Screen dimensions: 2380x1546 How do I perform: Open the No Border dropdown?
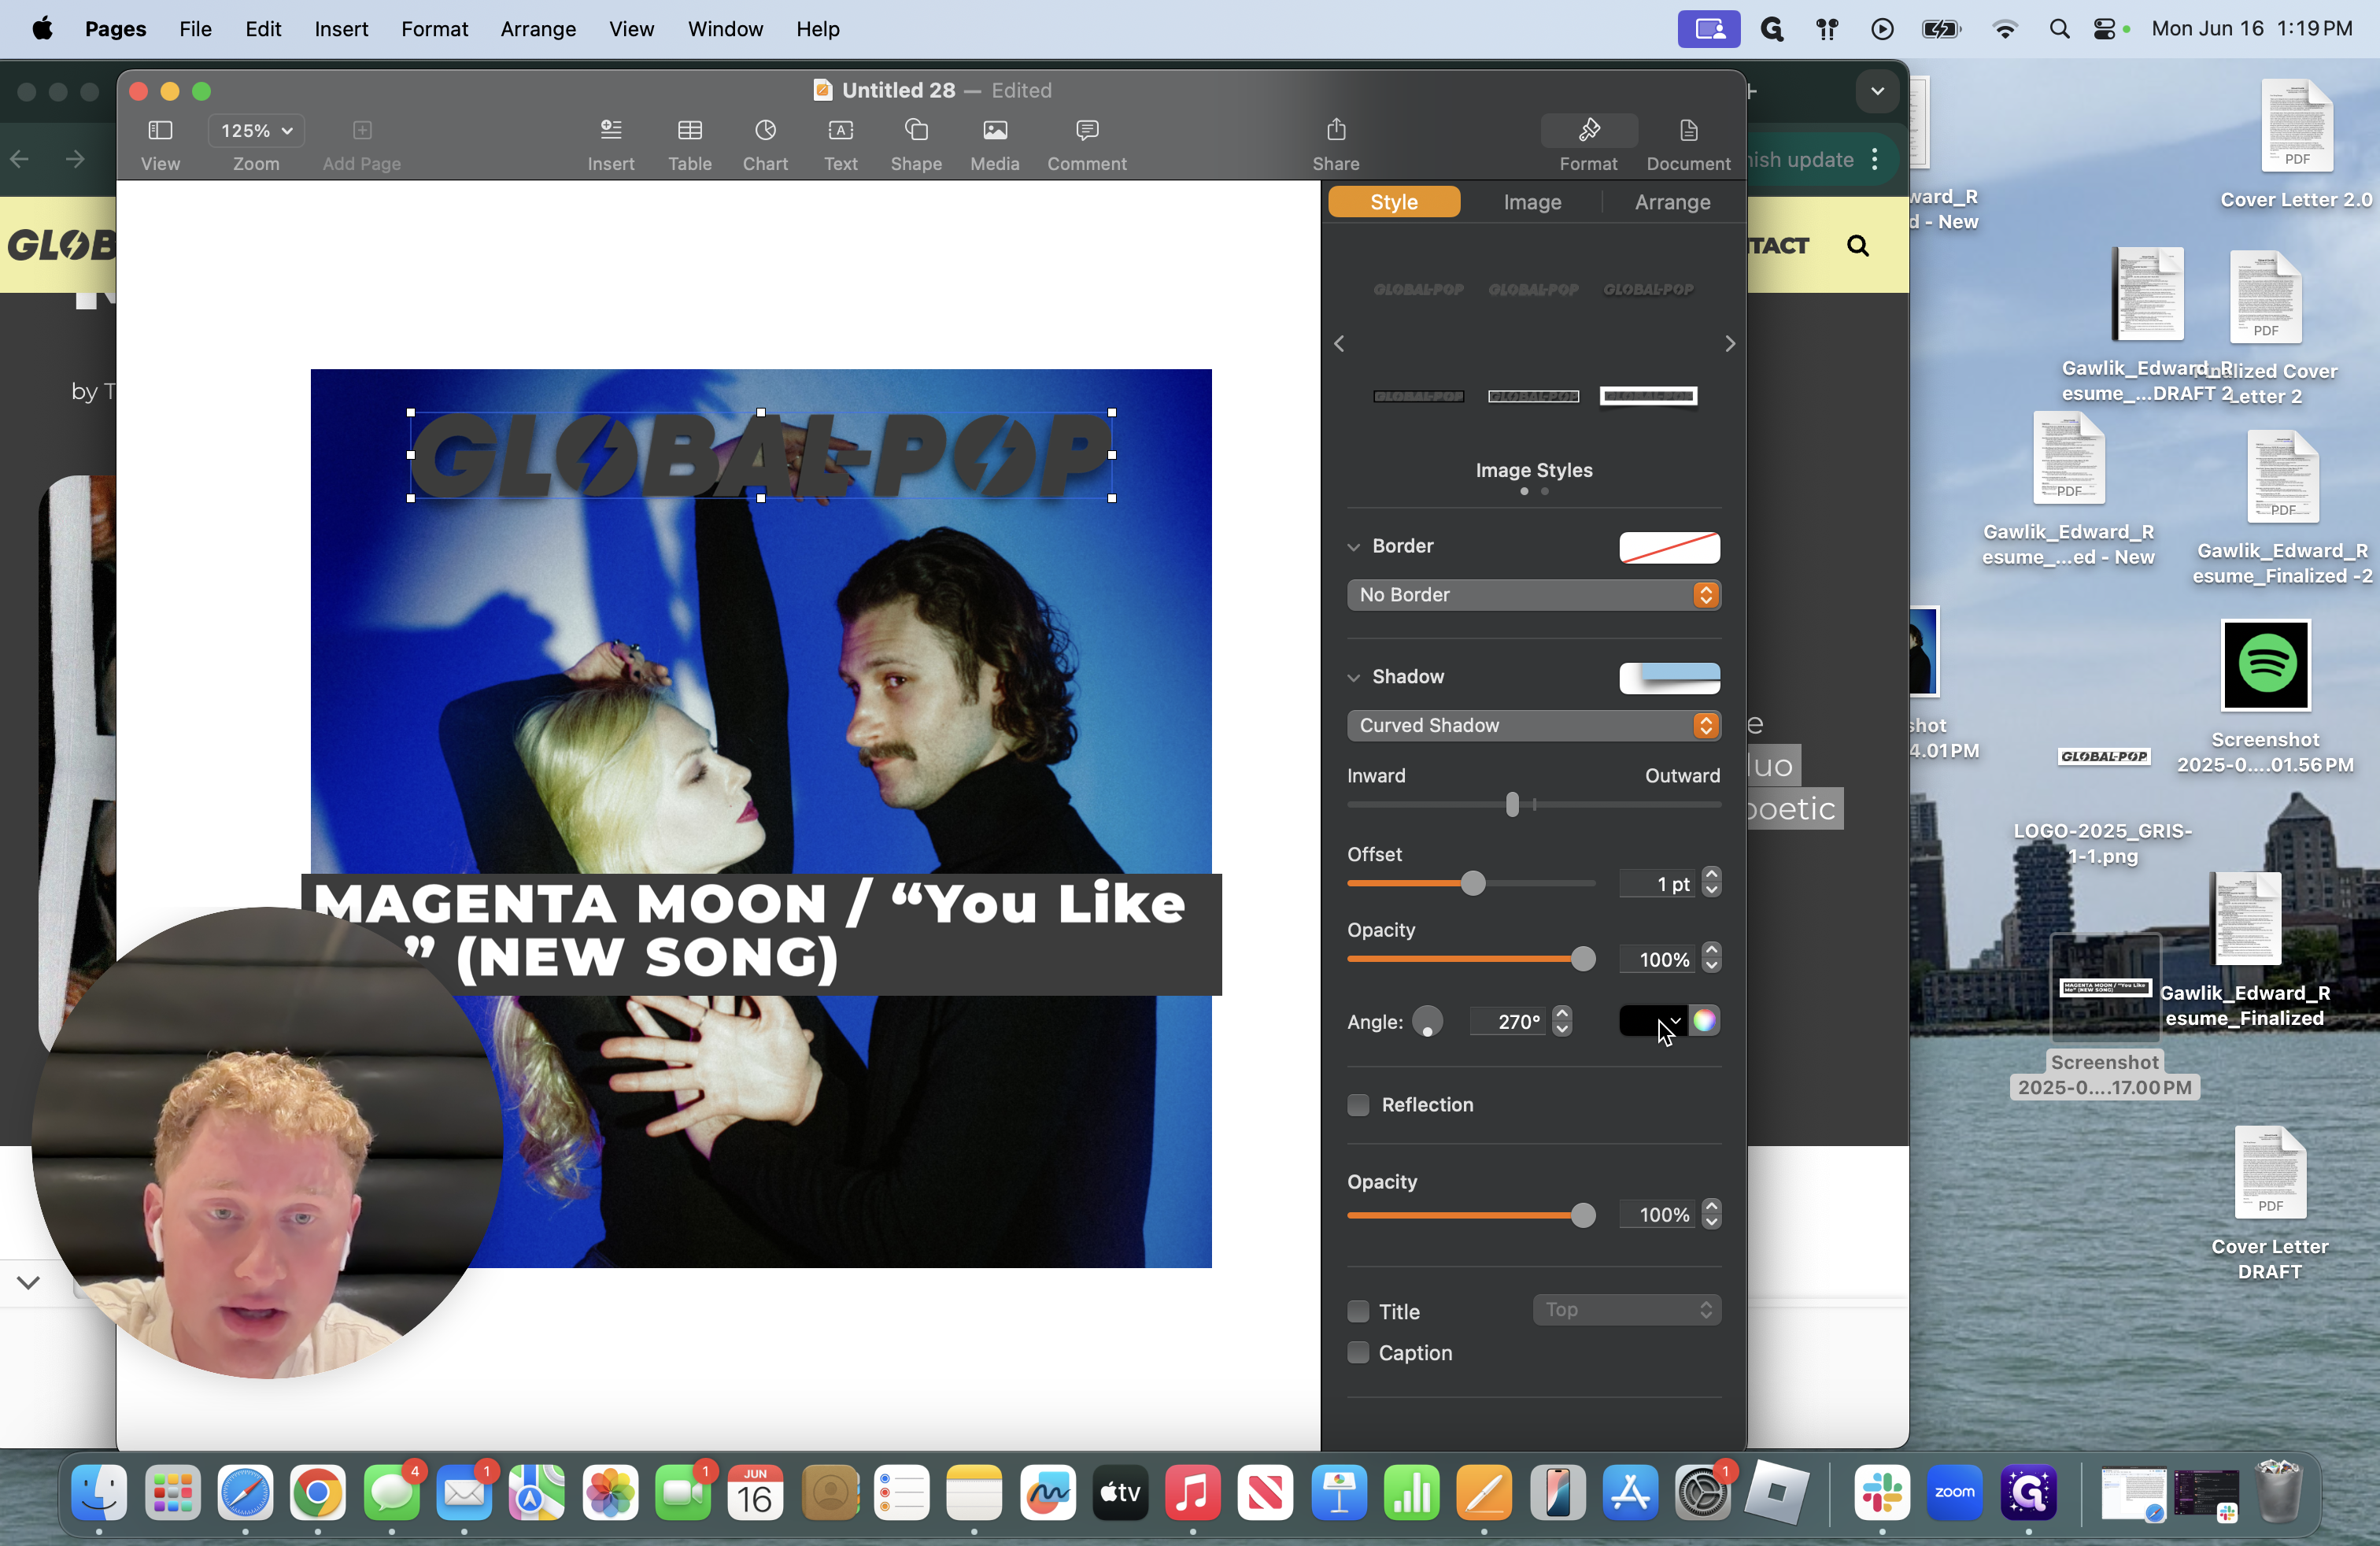tap(1533, 594)
